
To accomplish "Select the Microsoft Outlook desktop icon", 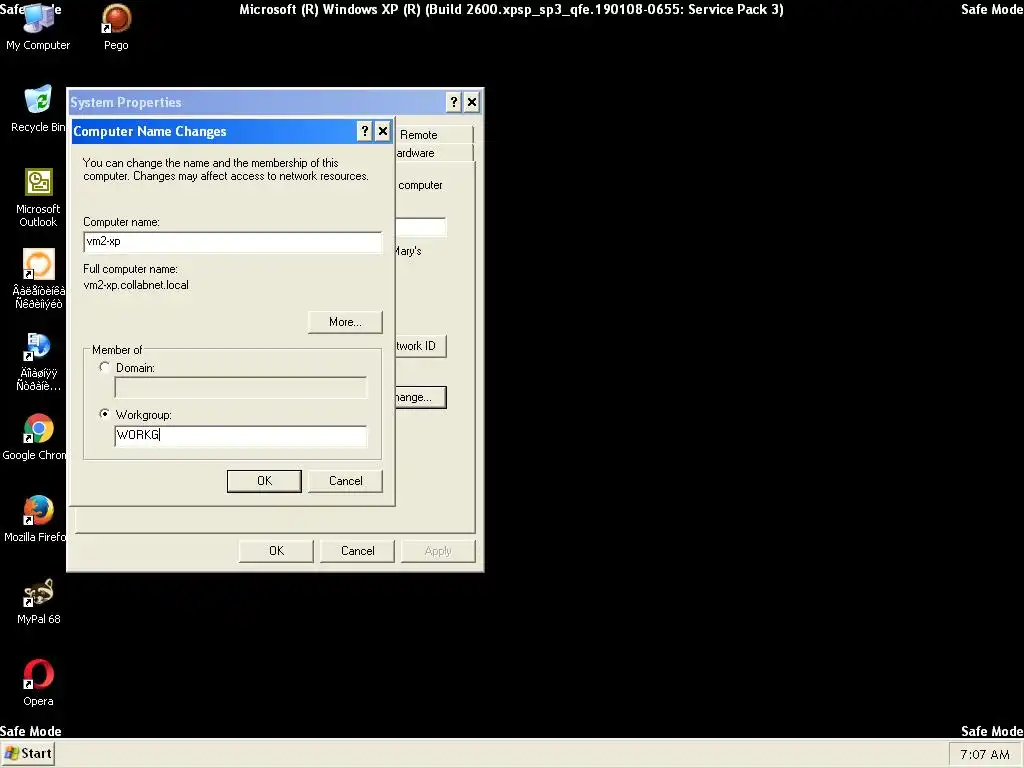I will tap(38, 197).
